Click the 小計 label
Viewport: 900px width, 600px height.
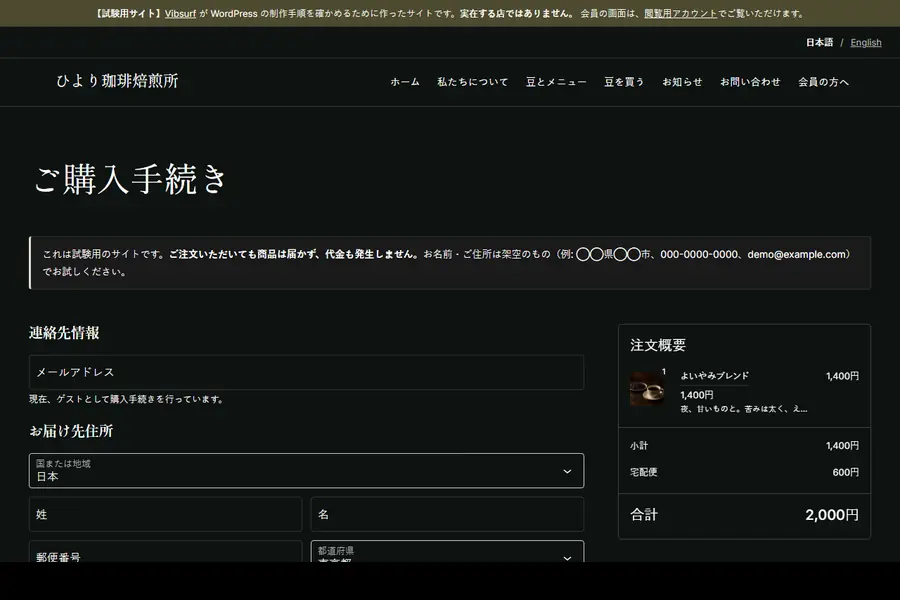639,446
